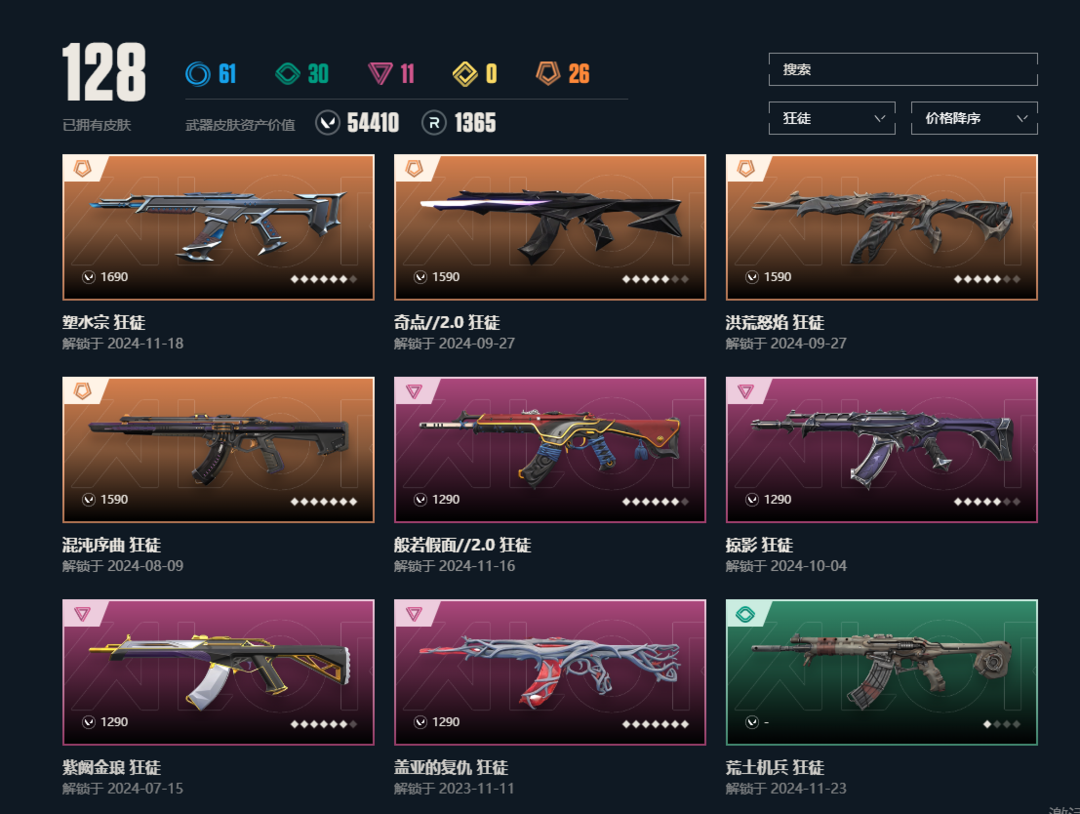Click the VP currency icon beside 54410
The width and height of the screenshot is (1080, 814).
(x=328, y=123)
